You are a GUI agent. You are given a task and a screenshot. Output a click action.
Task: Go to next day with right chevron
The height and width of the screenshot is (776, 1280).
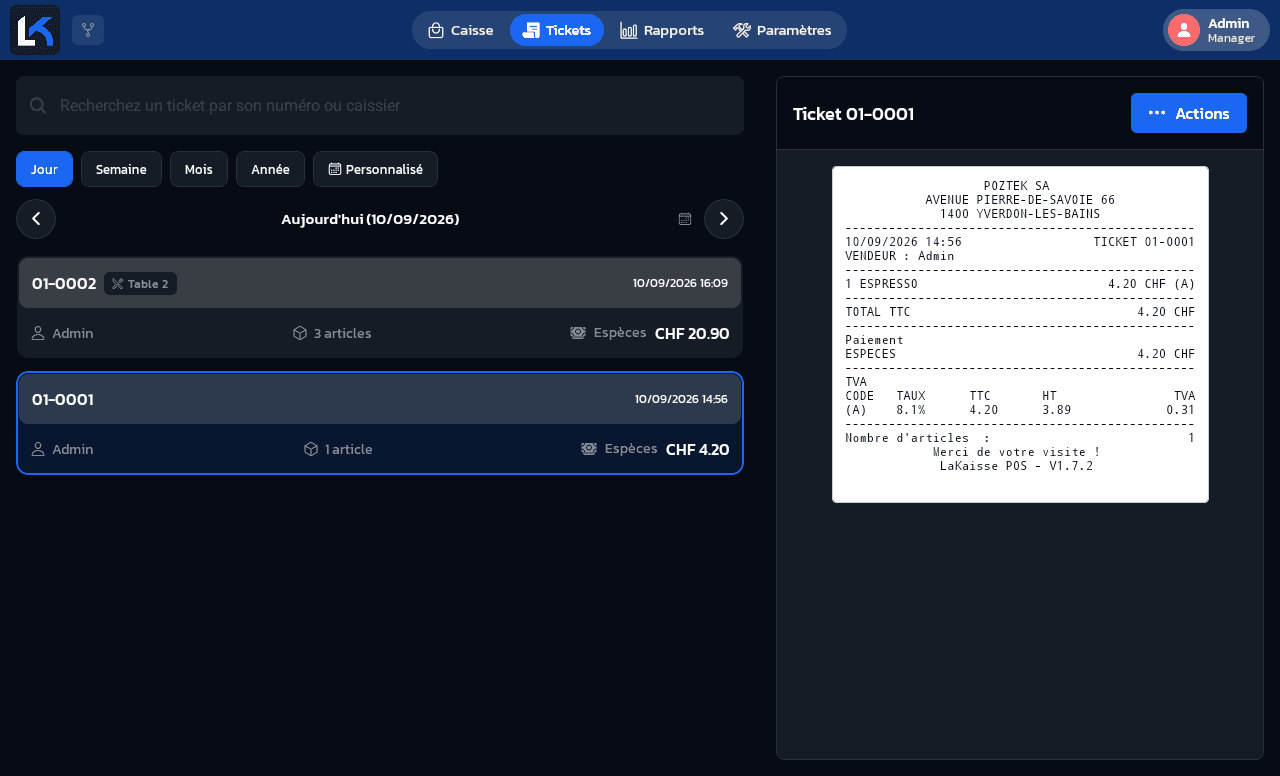724,219
